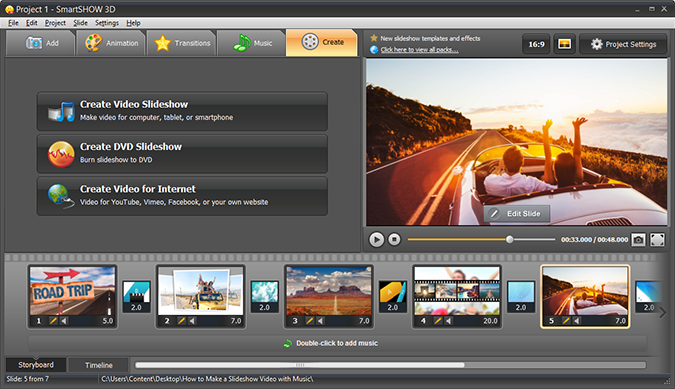Toggle the sound icon on slide 2
This screenshot has width=675, height=389.
(192, 321)
